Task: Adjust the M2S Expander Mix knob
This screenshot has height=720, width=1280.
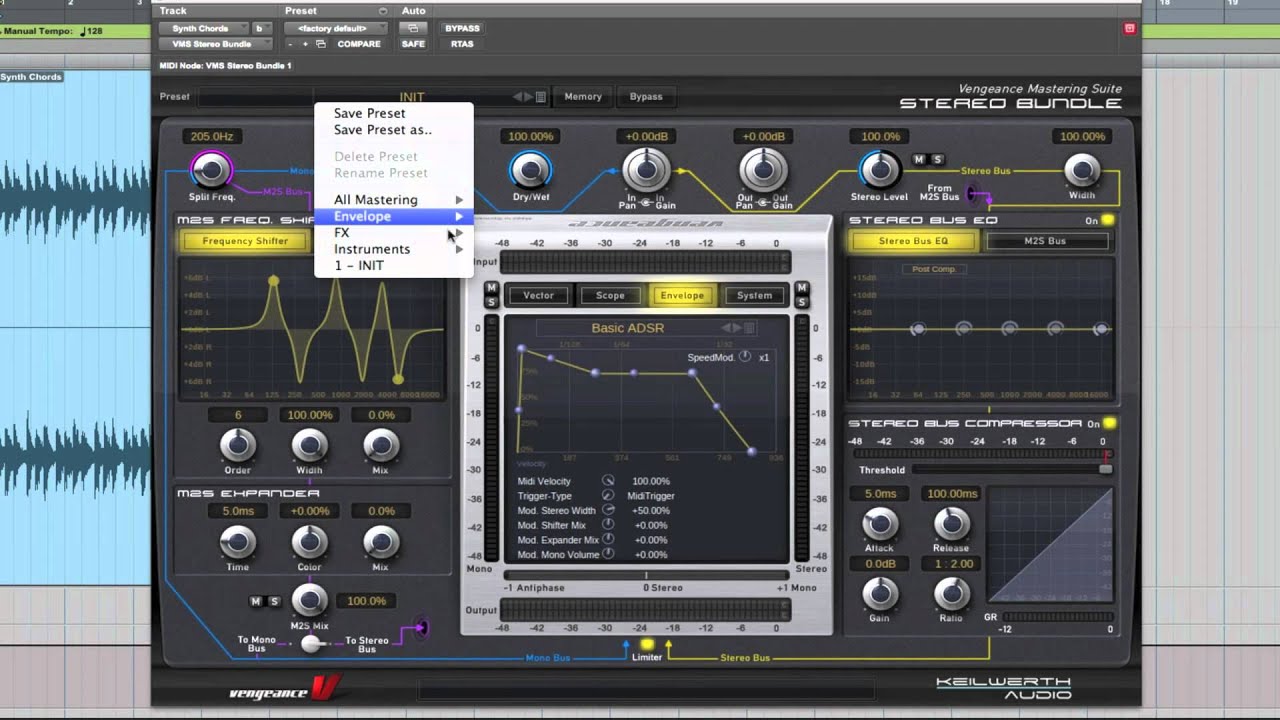Action: tap(381, 541)
